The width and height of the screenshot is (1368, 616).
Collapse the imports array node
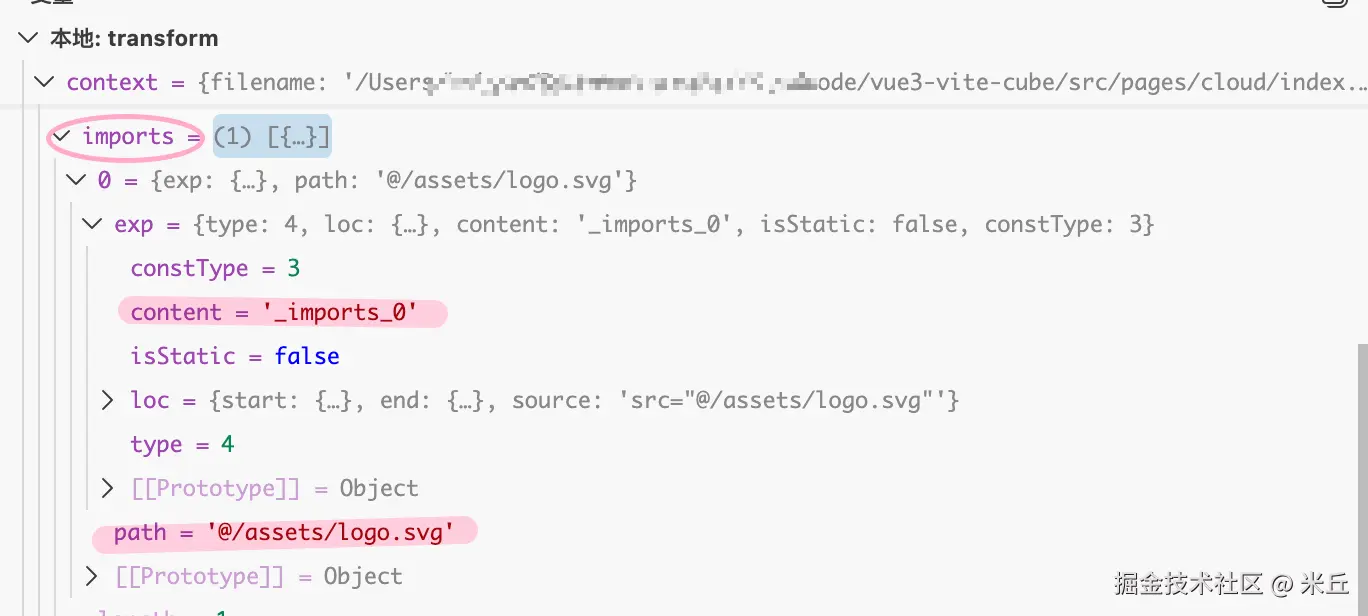pyautogui.click(x=62, y=136)
